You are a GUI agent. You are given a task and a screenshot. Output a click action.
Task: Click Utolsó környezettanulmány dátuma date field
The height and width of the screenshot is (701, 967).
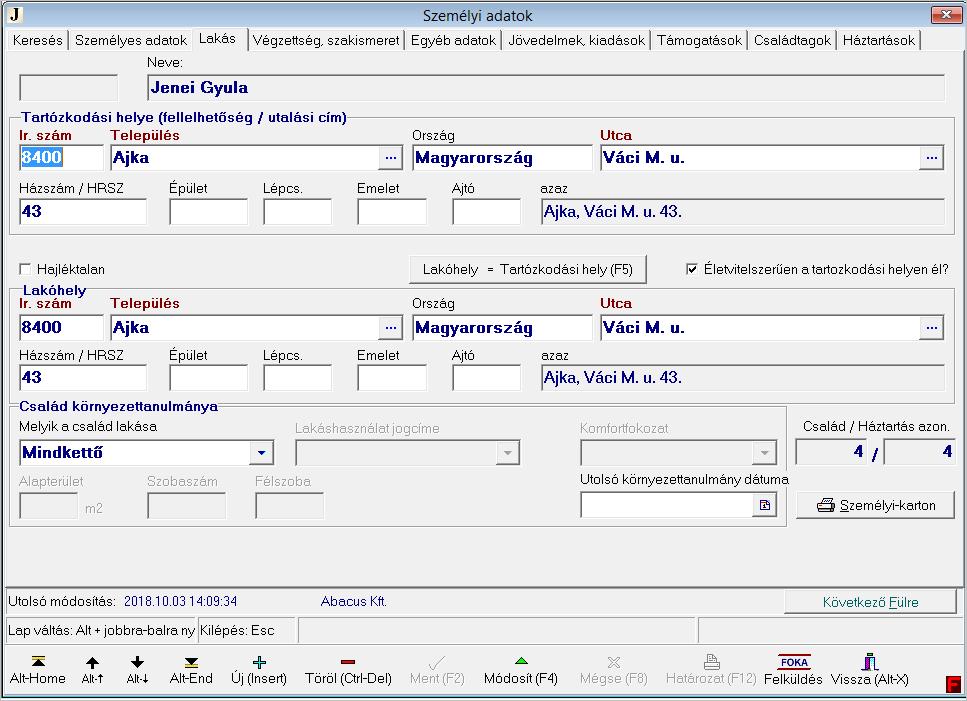667,506
